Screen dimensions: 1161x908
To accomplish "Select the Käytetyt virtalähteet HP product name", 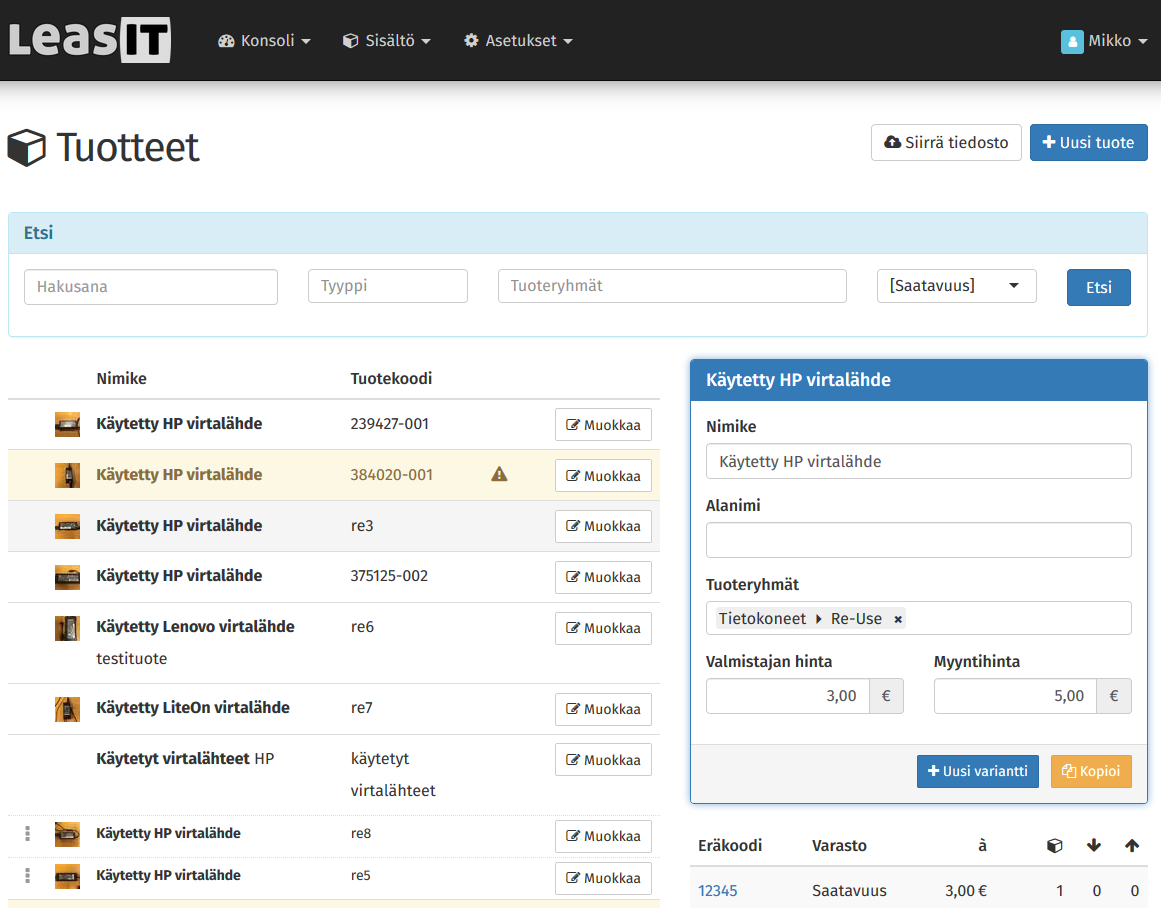I will [185, 758].
